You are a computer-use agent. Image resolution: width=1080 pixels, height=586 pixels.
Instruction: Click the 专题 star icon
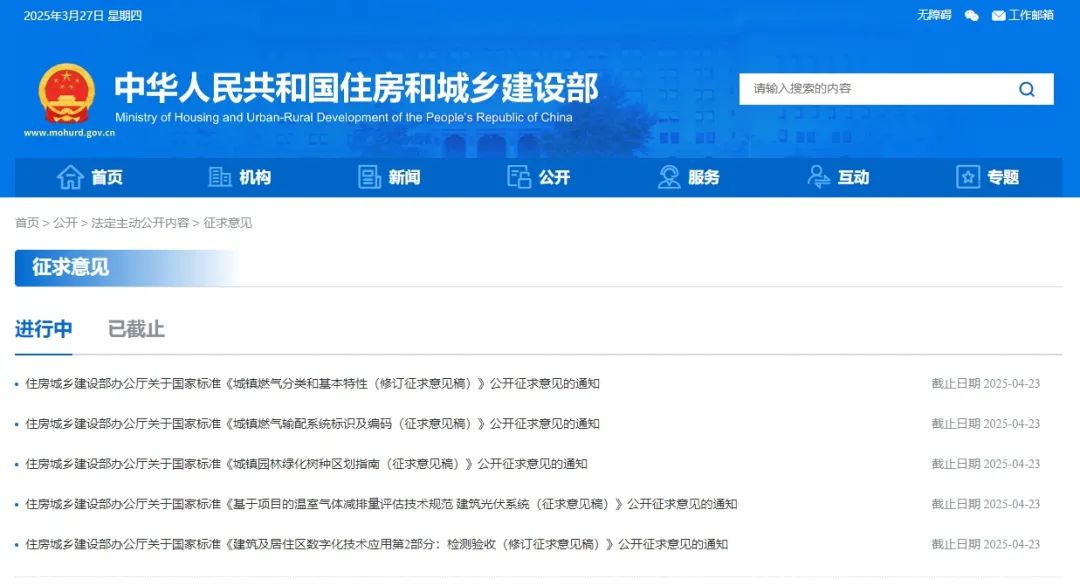pos(968,177)
